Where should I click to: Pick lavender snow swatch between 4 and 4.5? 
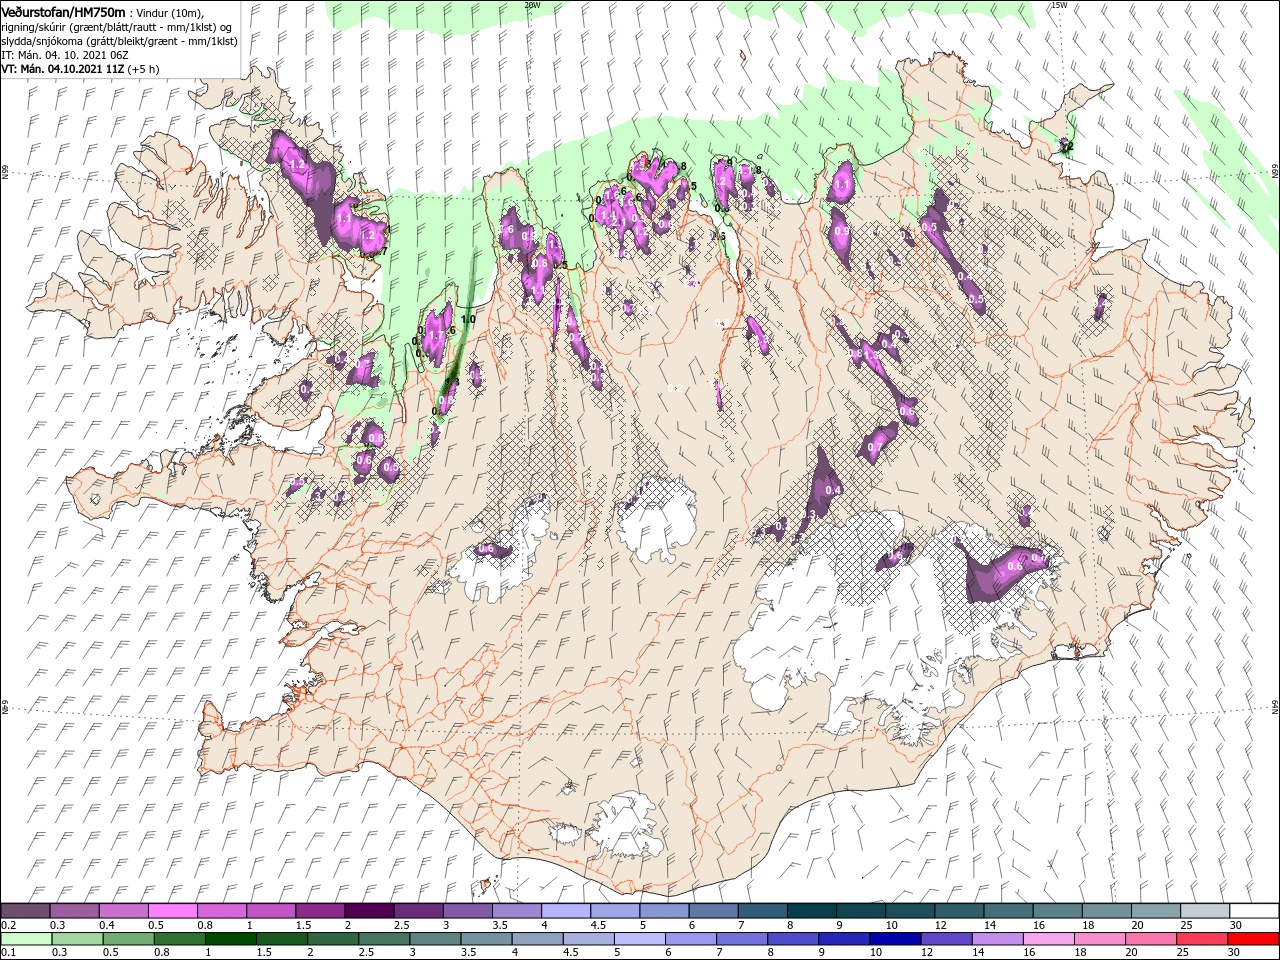tap(565, 910)
